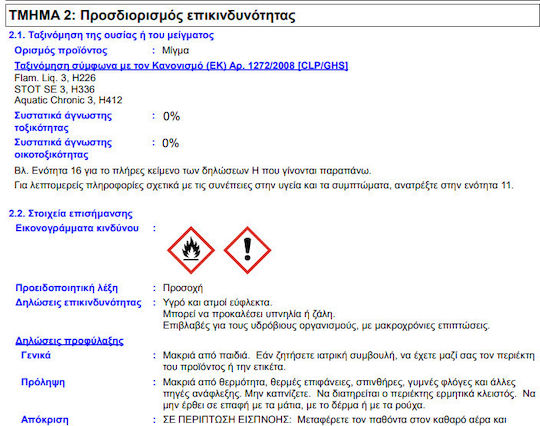
Task: Click the Δηλώσεις επικινδυνότητας label
Action: 79,303
